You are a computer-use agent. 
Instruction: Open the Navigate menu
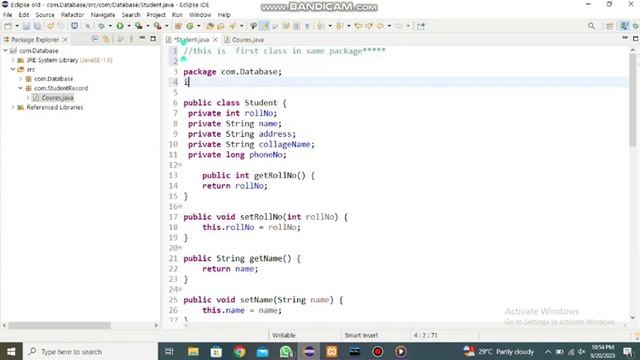(x=103, y=15)
